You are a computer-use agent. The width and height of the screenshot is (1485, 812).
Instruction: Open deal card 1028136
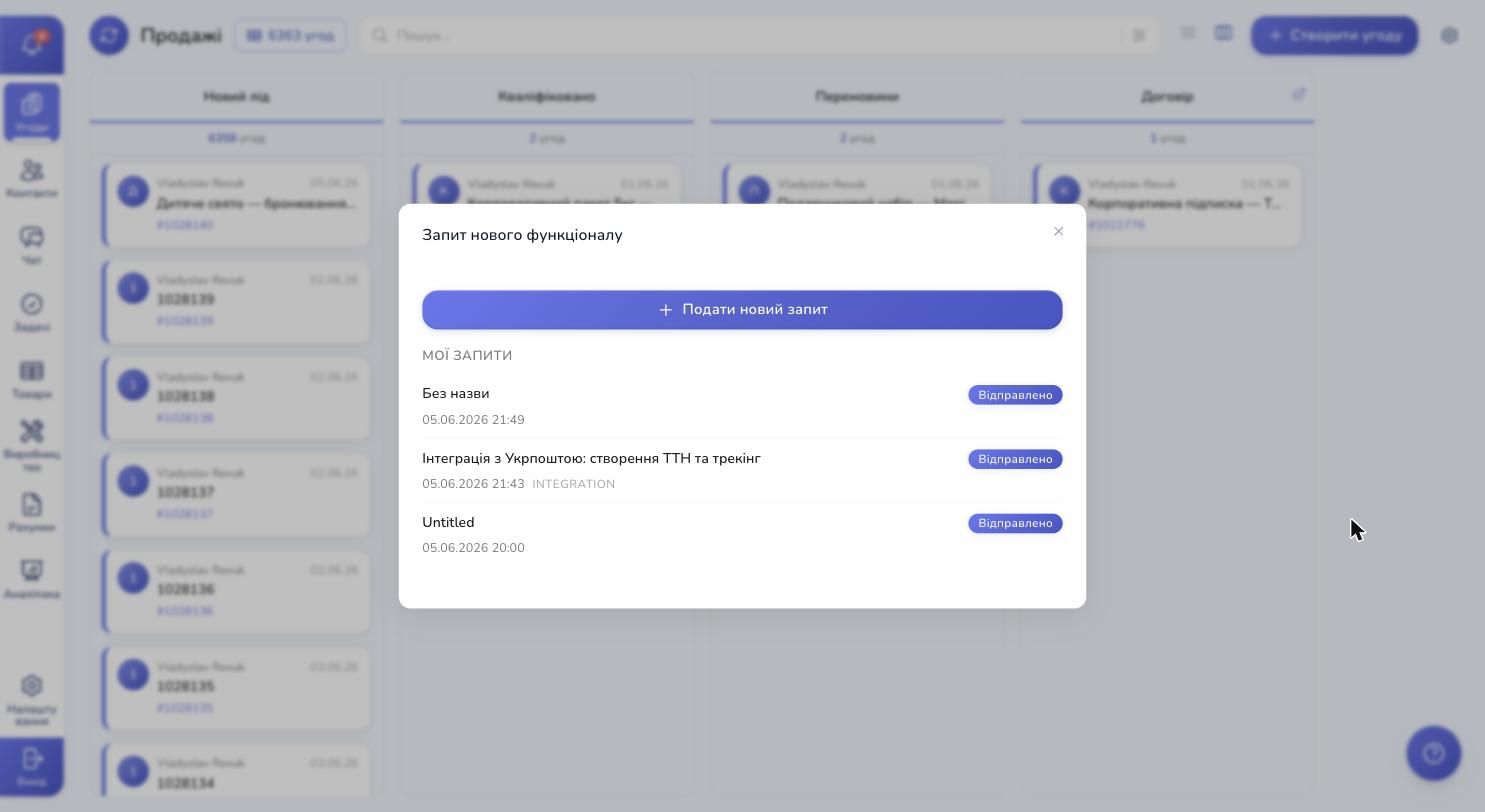click(236, 592)
